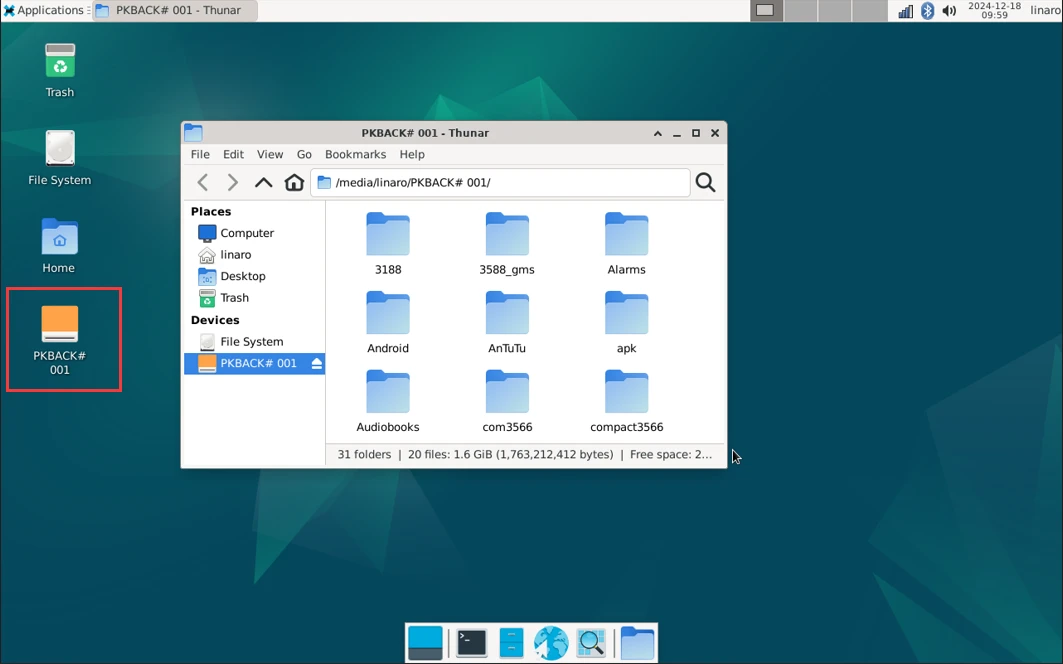The height and width of the screenshot is (664, 1063).
Task: Click the status bar folder count text
Action: [364, 454]
